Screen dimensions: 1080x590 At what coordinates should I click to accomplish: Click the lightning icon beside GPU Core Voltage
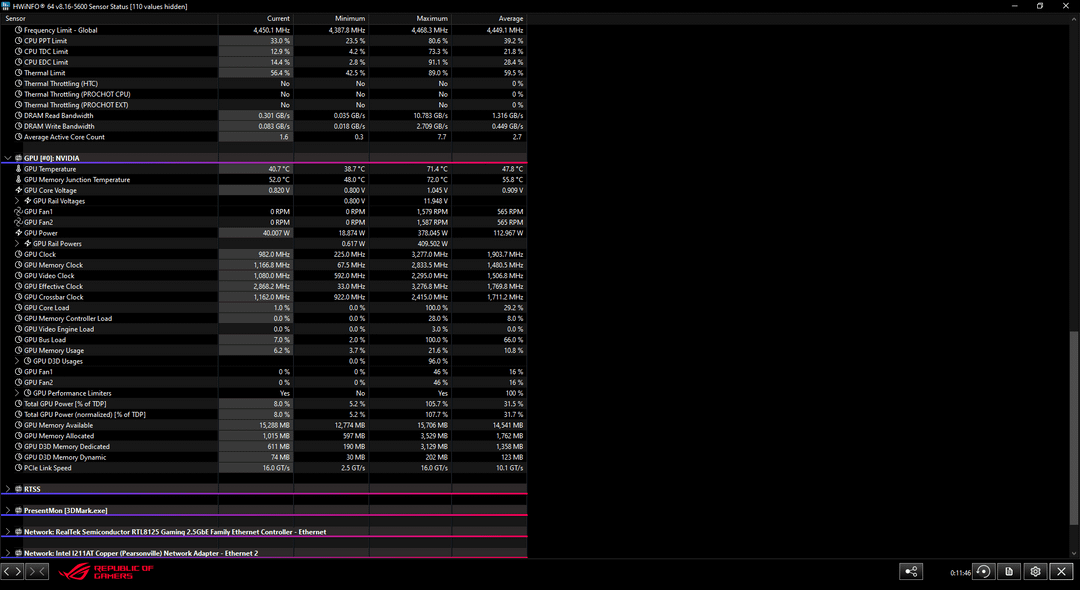tap(19, 190)
